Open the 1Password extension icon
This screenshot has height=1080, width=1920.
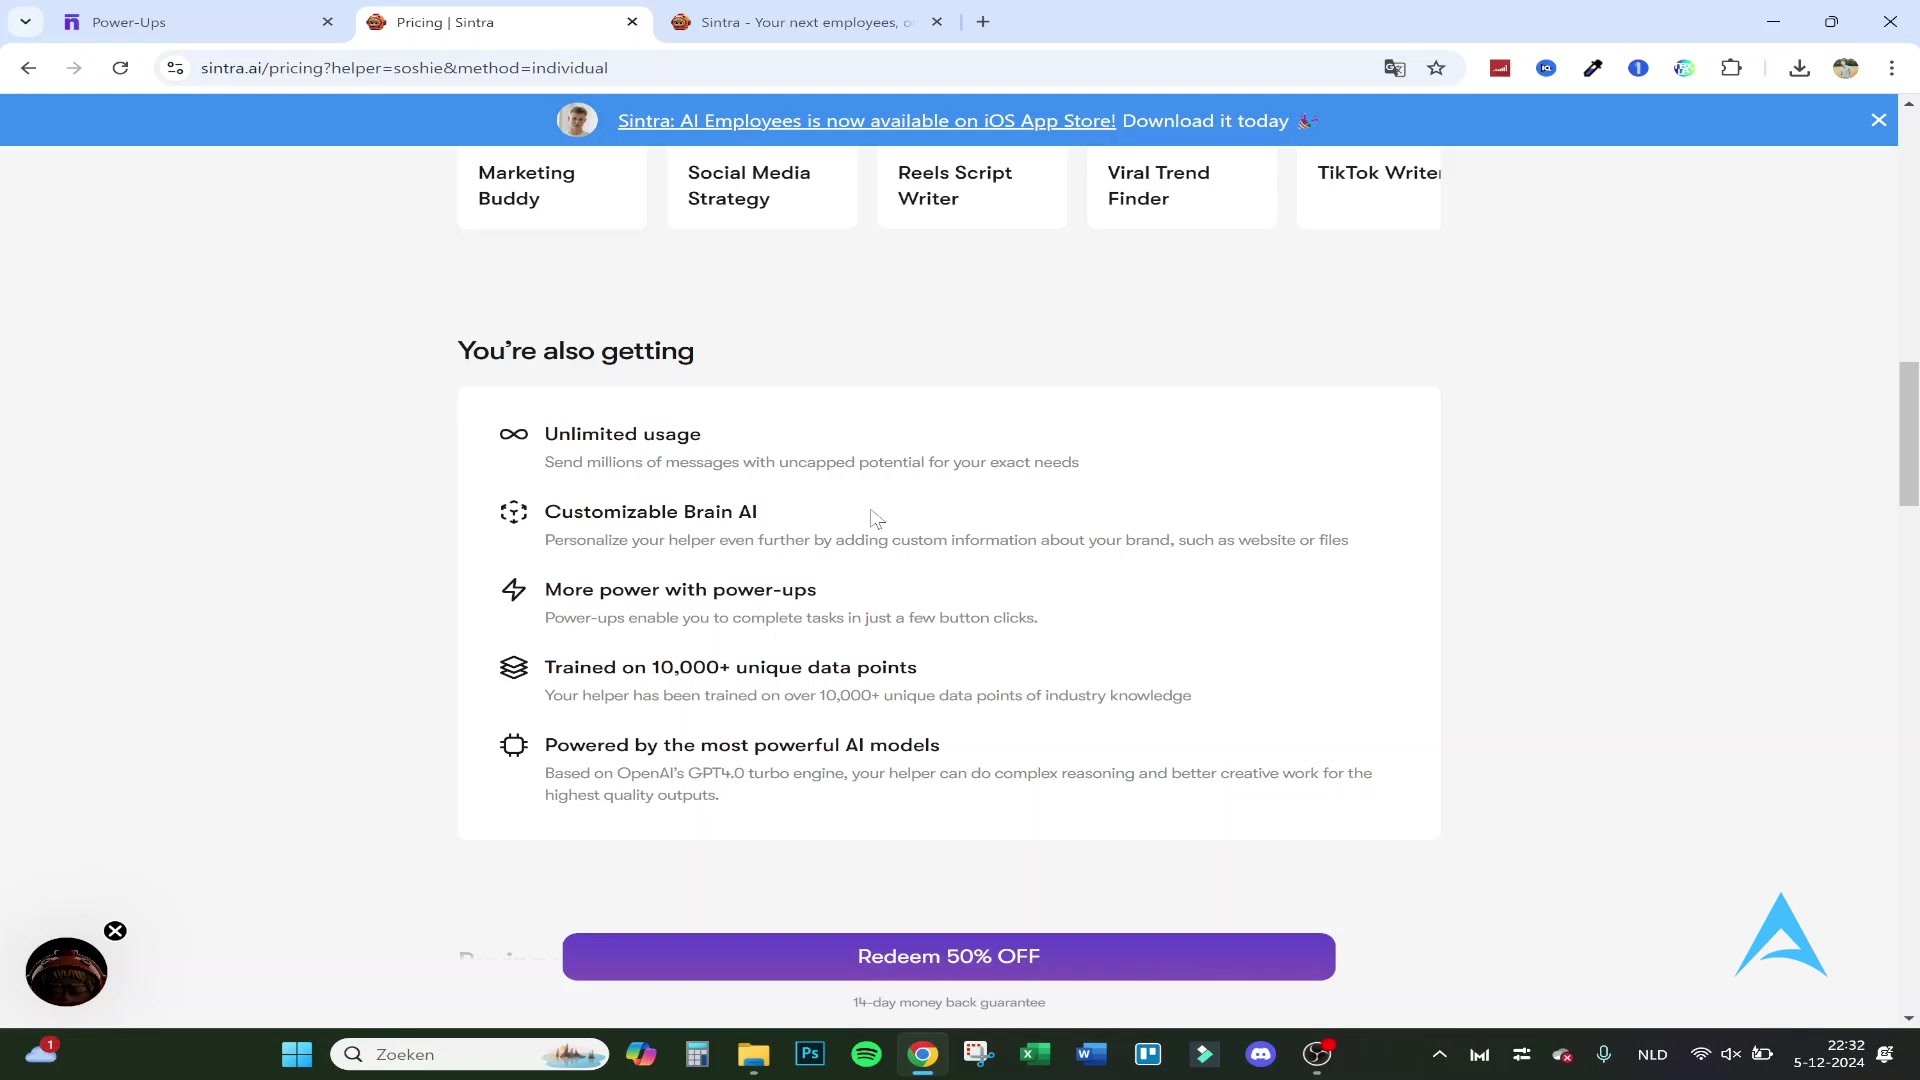[x=1638, y=68]
